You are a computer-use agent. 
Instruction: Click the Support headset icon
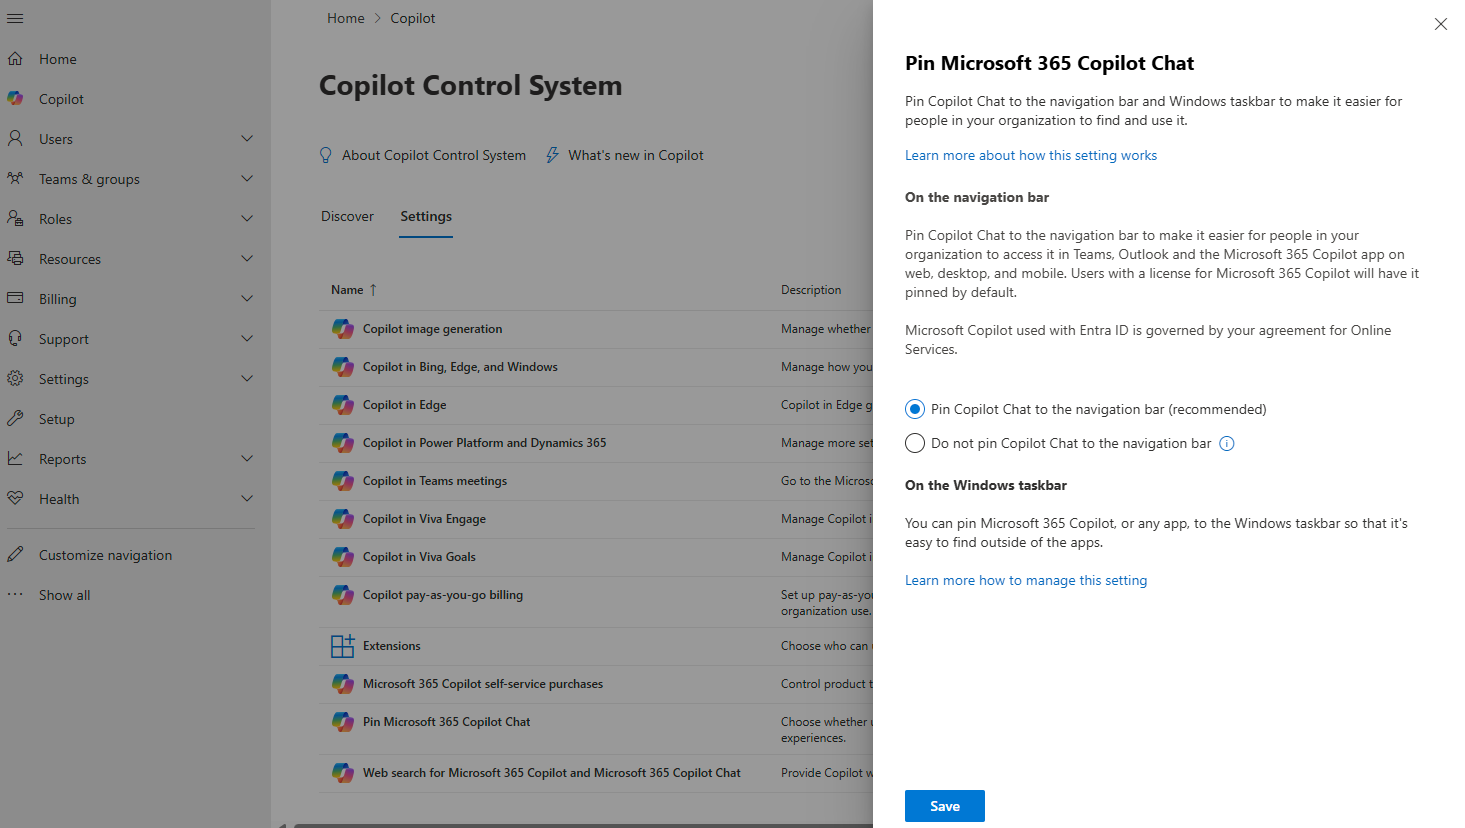(15, 339)
